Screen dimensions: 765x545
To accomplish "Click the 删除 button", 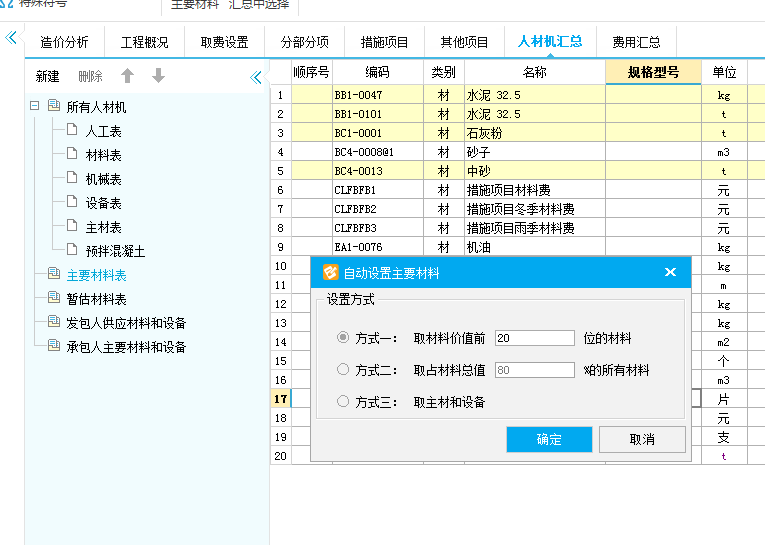I will pyautogui.click(x=90, y=77).
